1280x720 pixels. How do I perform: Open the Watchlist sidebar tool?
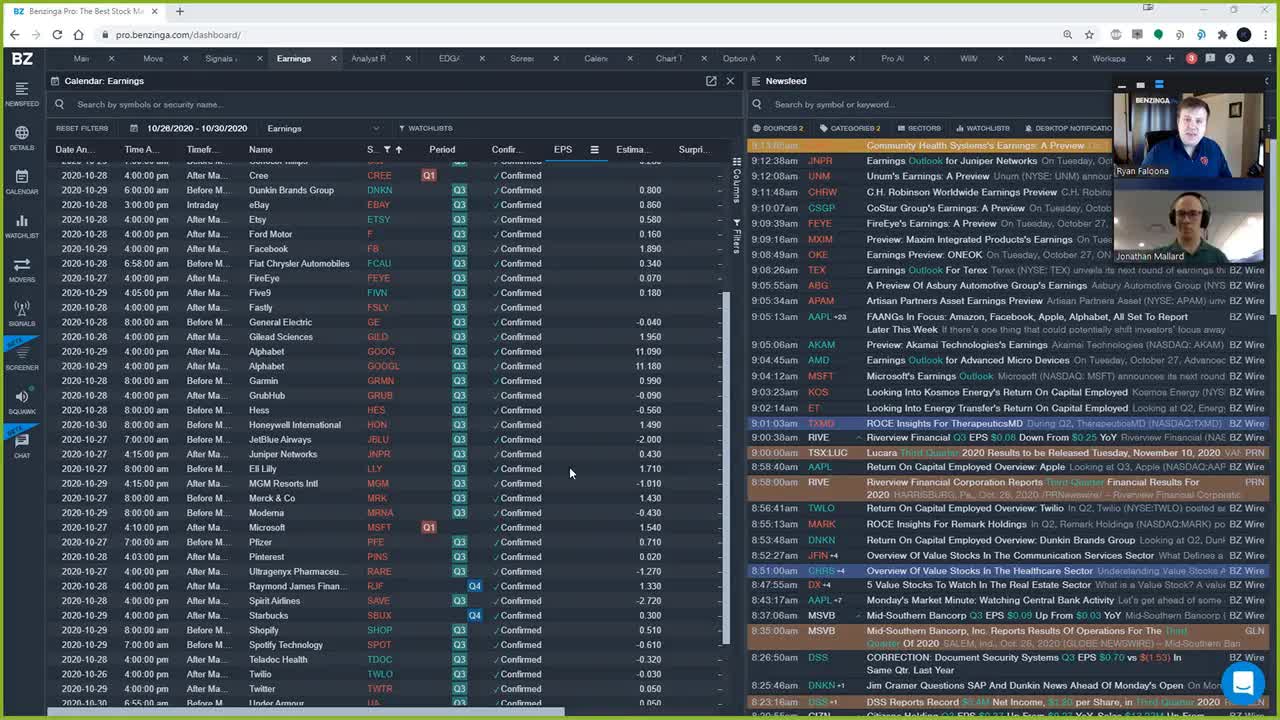[x=22, y=226]
